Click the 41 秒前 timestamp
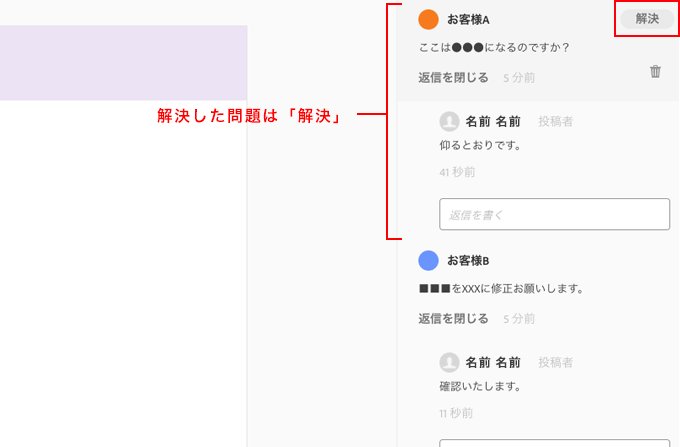The height and width of the screenshot is (447, 680). pyautogui.click(x=457, y=172)
